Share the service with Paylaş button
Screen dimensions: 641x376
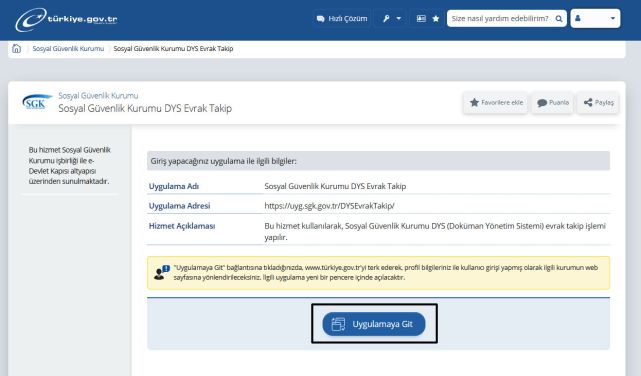pos(598,103)
